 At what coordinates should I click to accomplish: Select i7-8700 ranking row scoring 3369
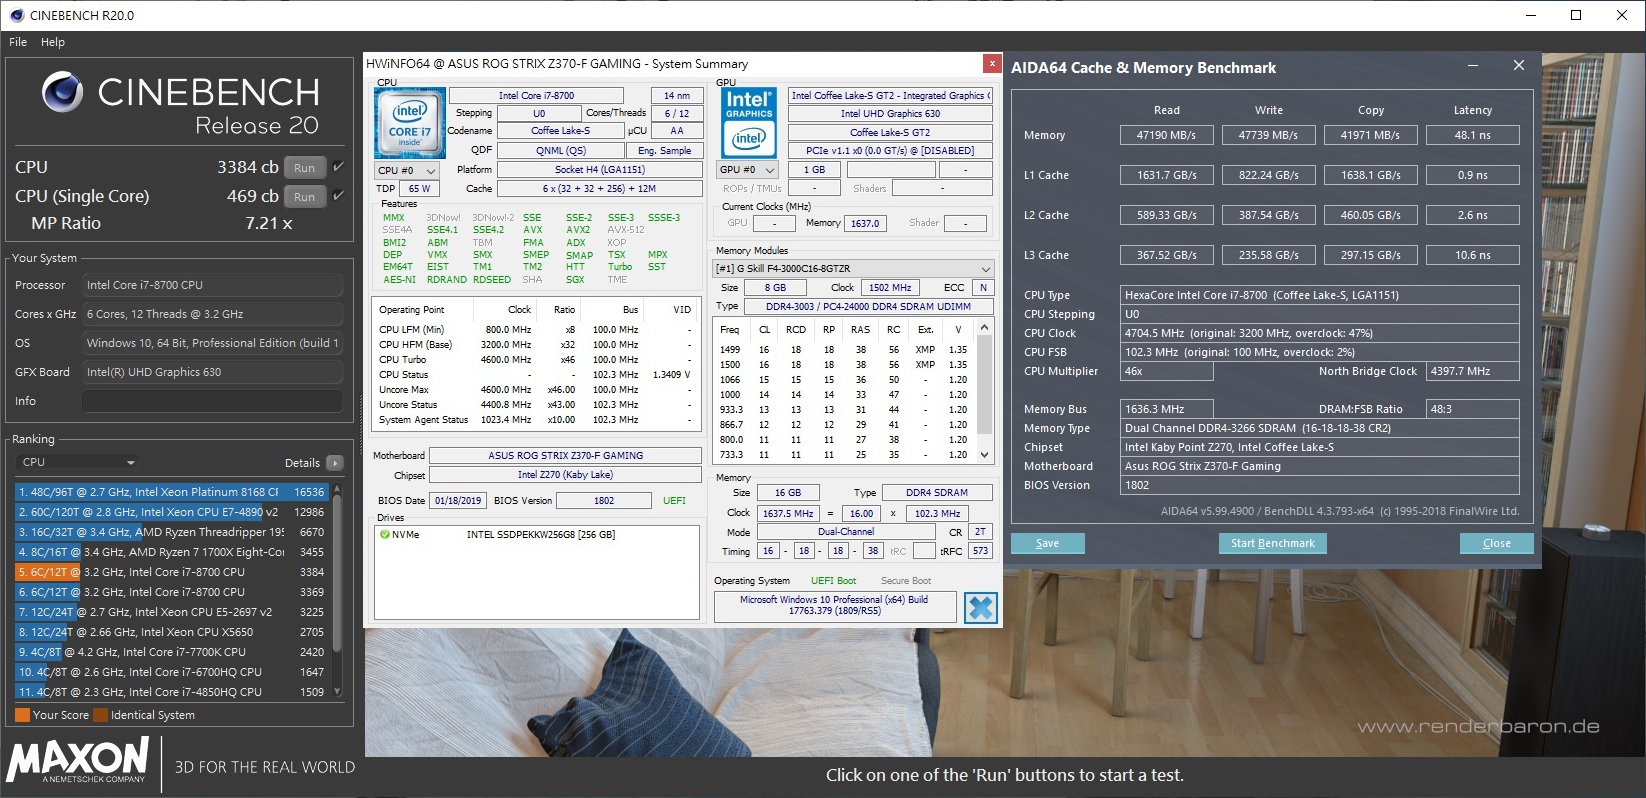pyautogui.click(x=171, y=592)
